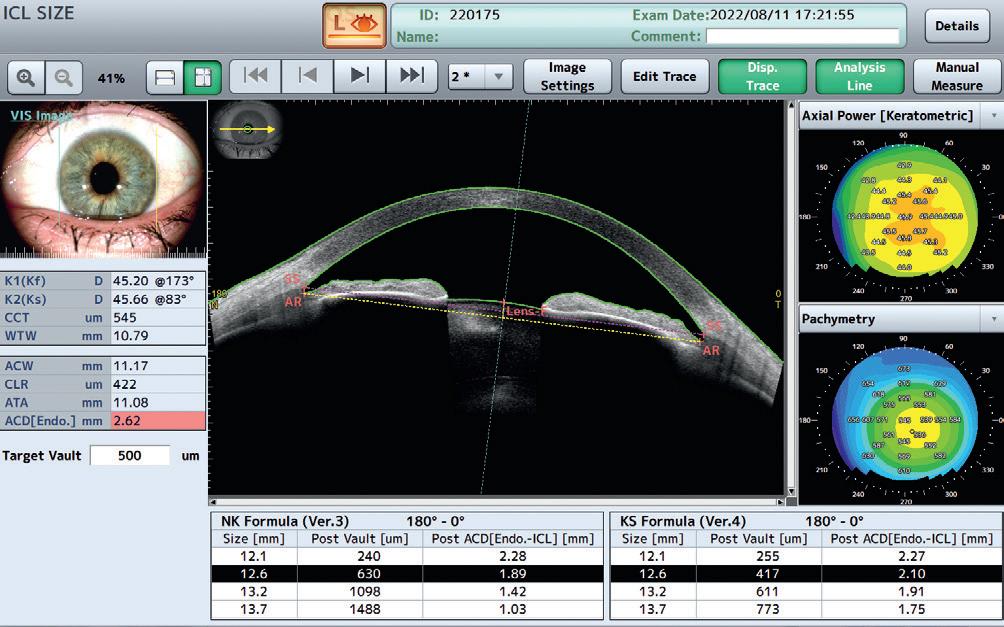The height and width of the screenshot is (627, 1004).
Task: Switch to multi-pane layout view
Action: (202, 78)
